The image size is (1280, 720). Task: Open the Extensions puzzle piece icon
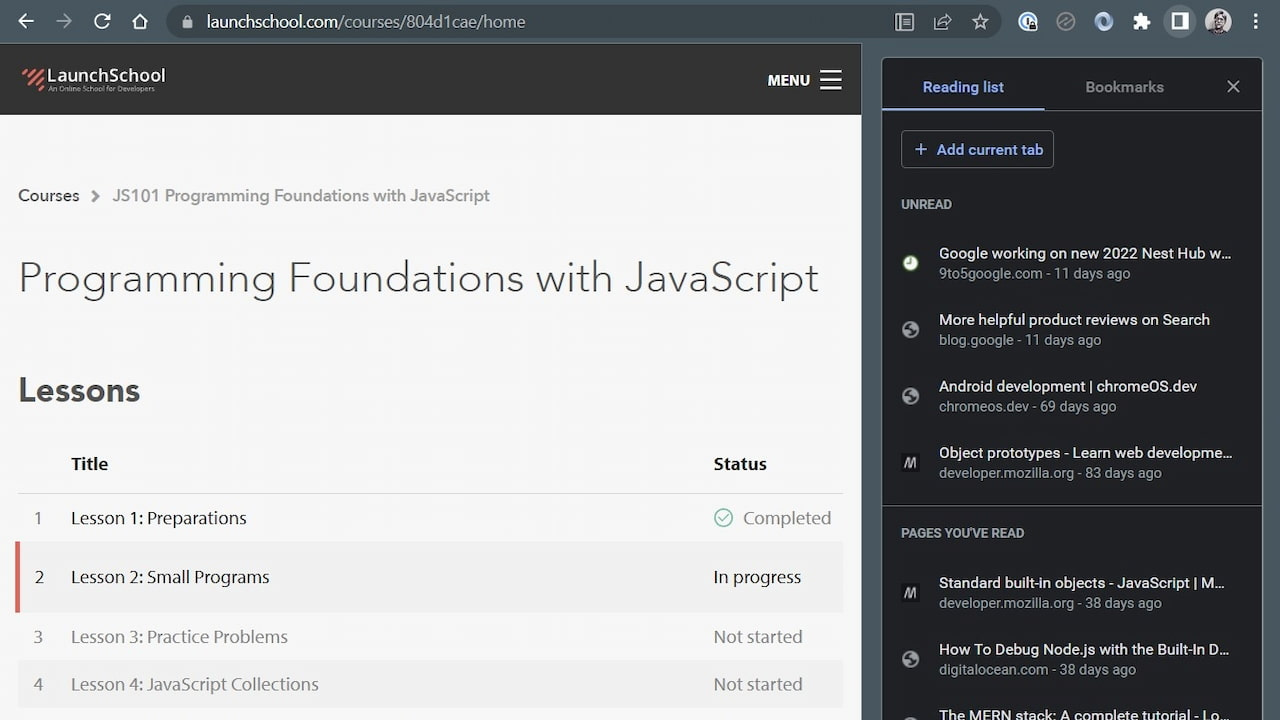[1142, 21]
